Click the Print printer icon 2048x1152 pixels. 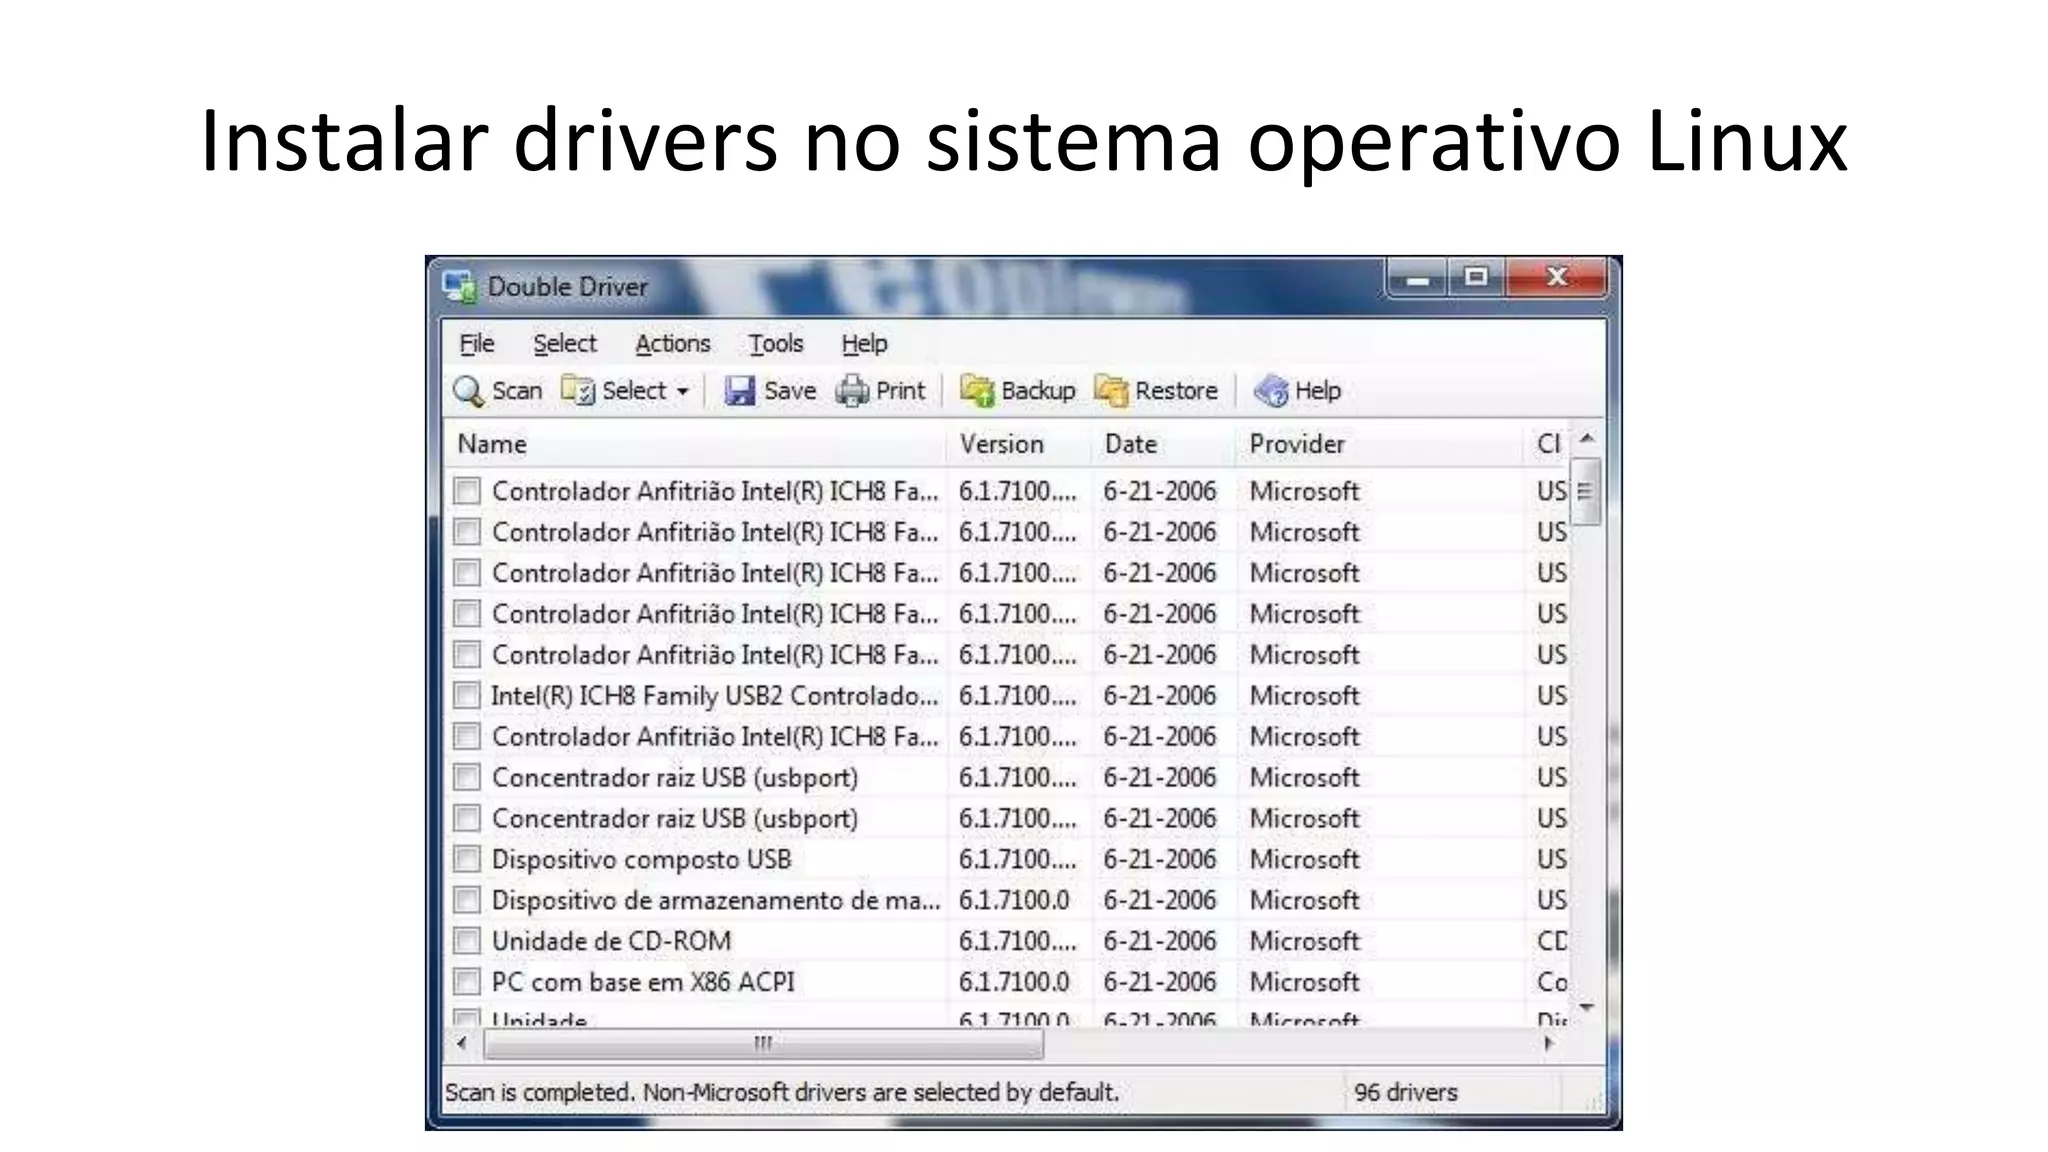click(852, 391)
